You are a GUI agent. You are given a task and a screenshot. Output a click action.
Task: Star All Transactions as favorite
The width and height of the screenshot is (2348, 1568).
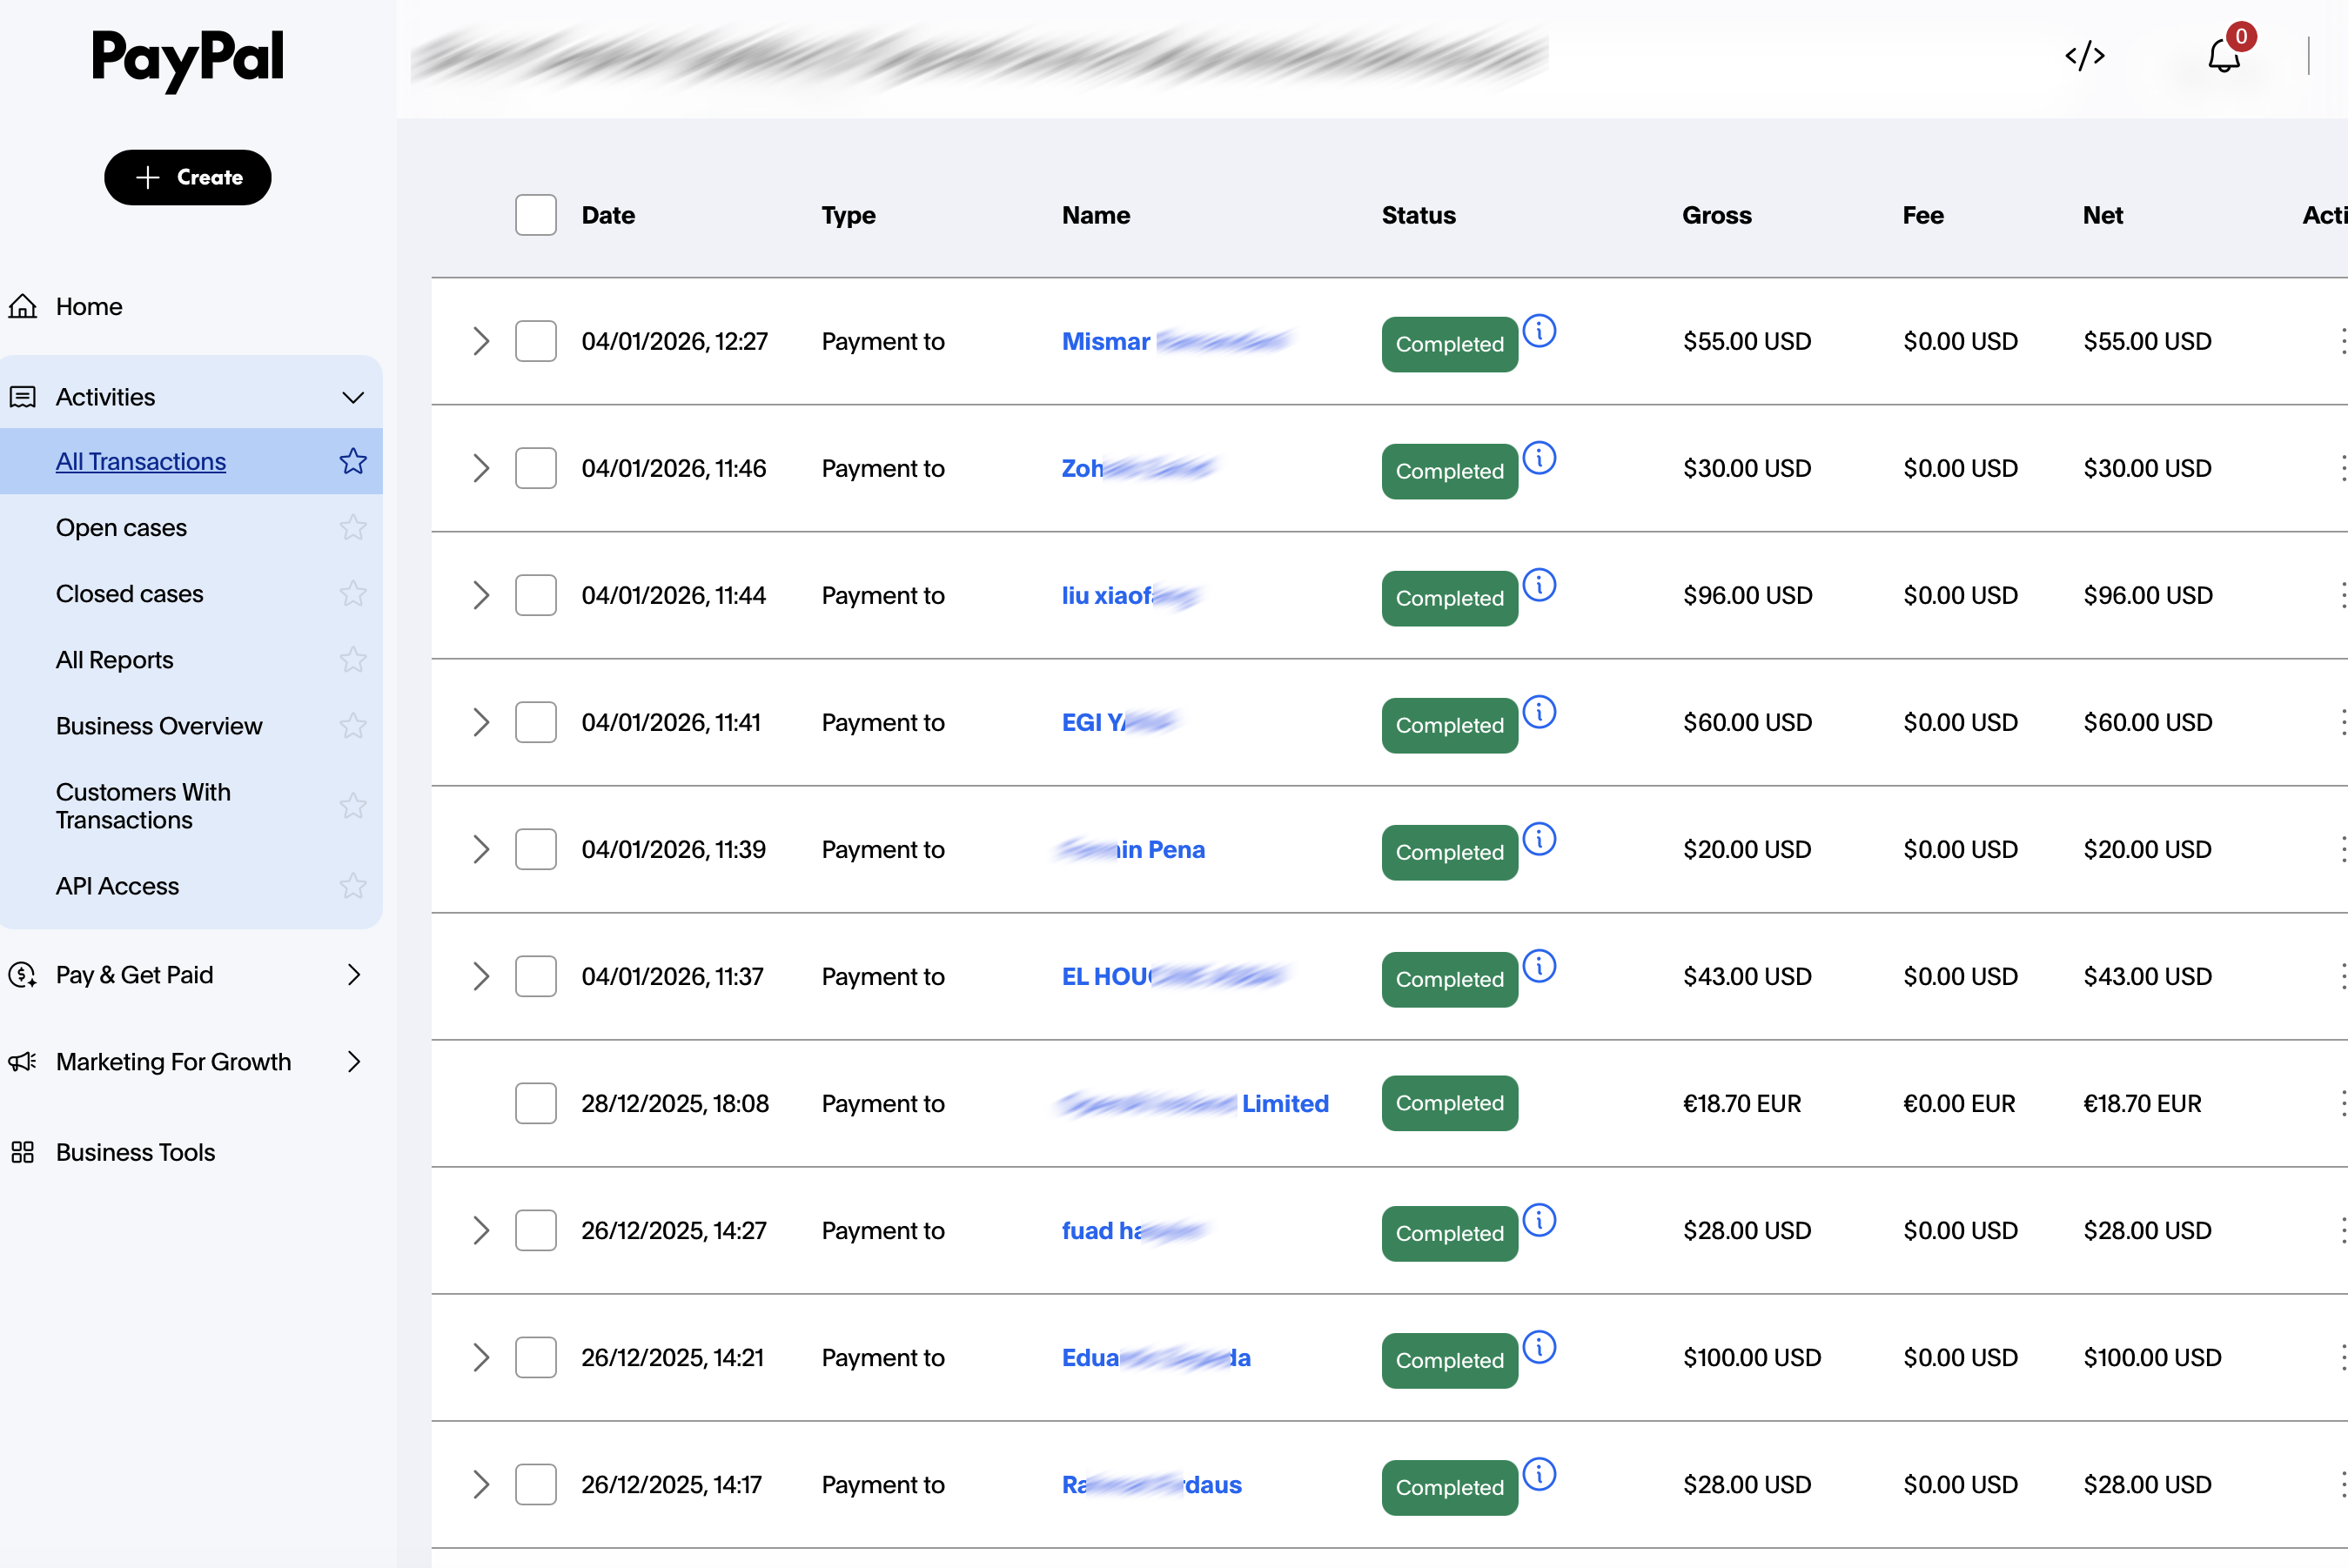[x=353, y=461]
